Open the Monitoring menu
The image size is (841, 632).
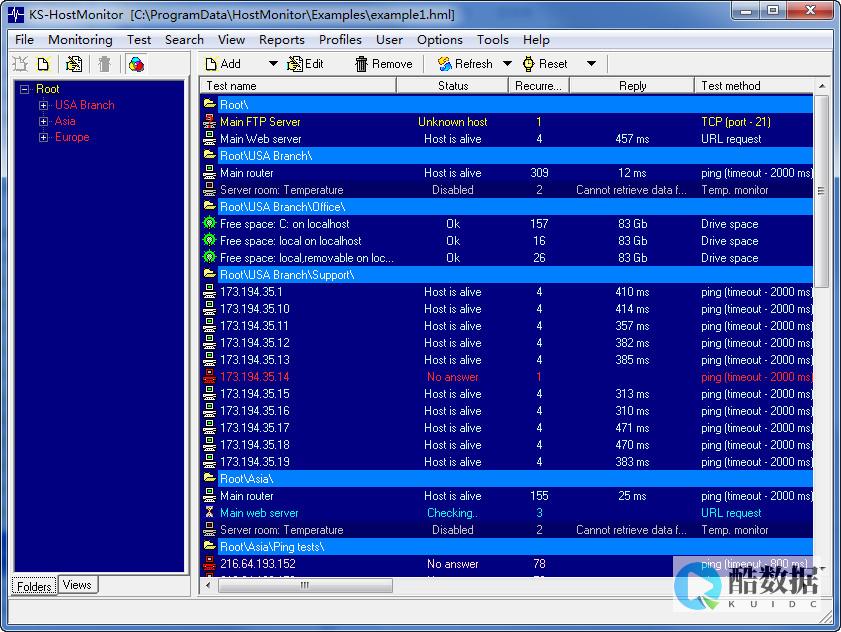(x=80, y=40)
